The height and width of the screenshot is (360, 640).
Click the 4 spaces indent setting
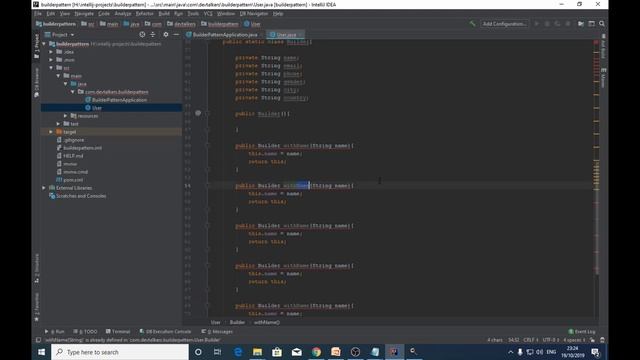(575, 340)
